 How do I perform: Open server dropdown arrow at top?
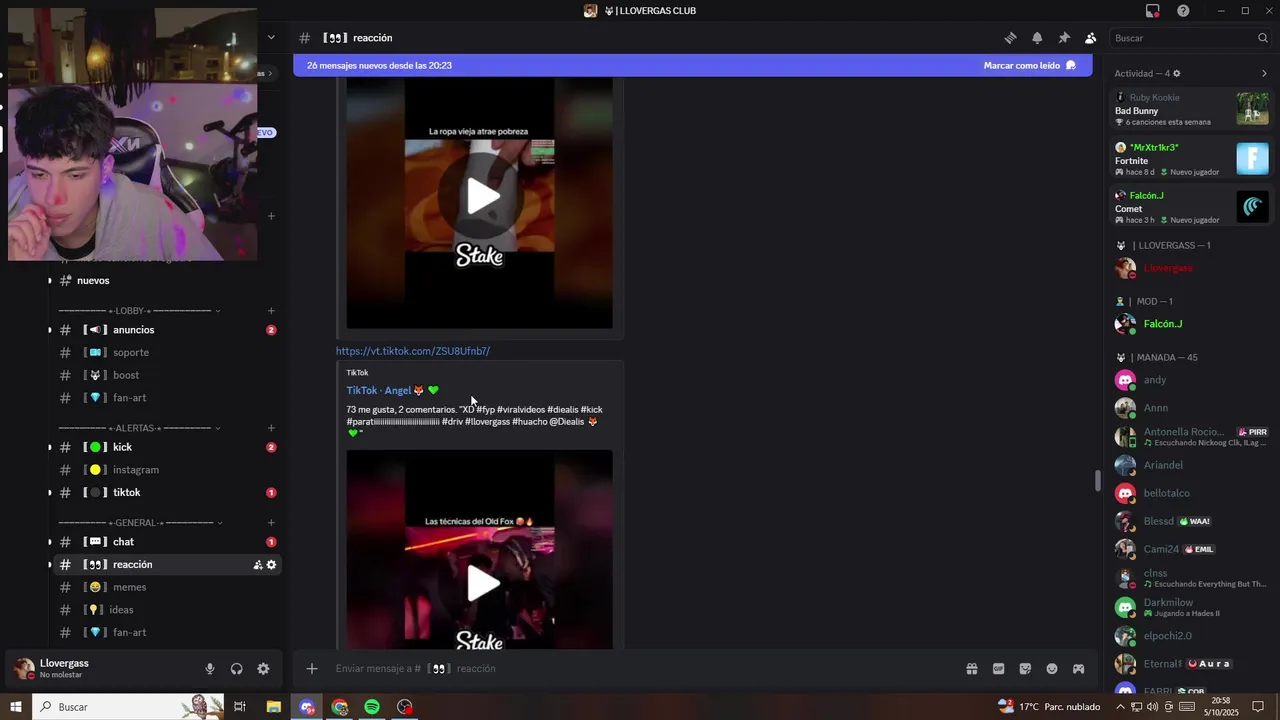271,38
